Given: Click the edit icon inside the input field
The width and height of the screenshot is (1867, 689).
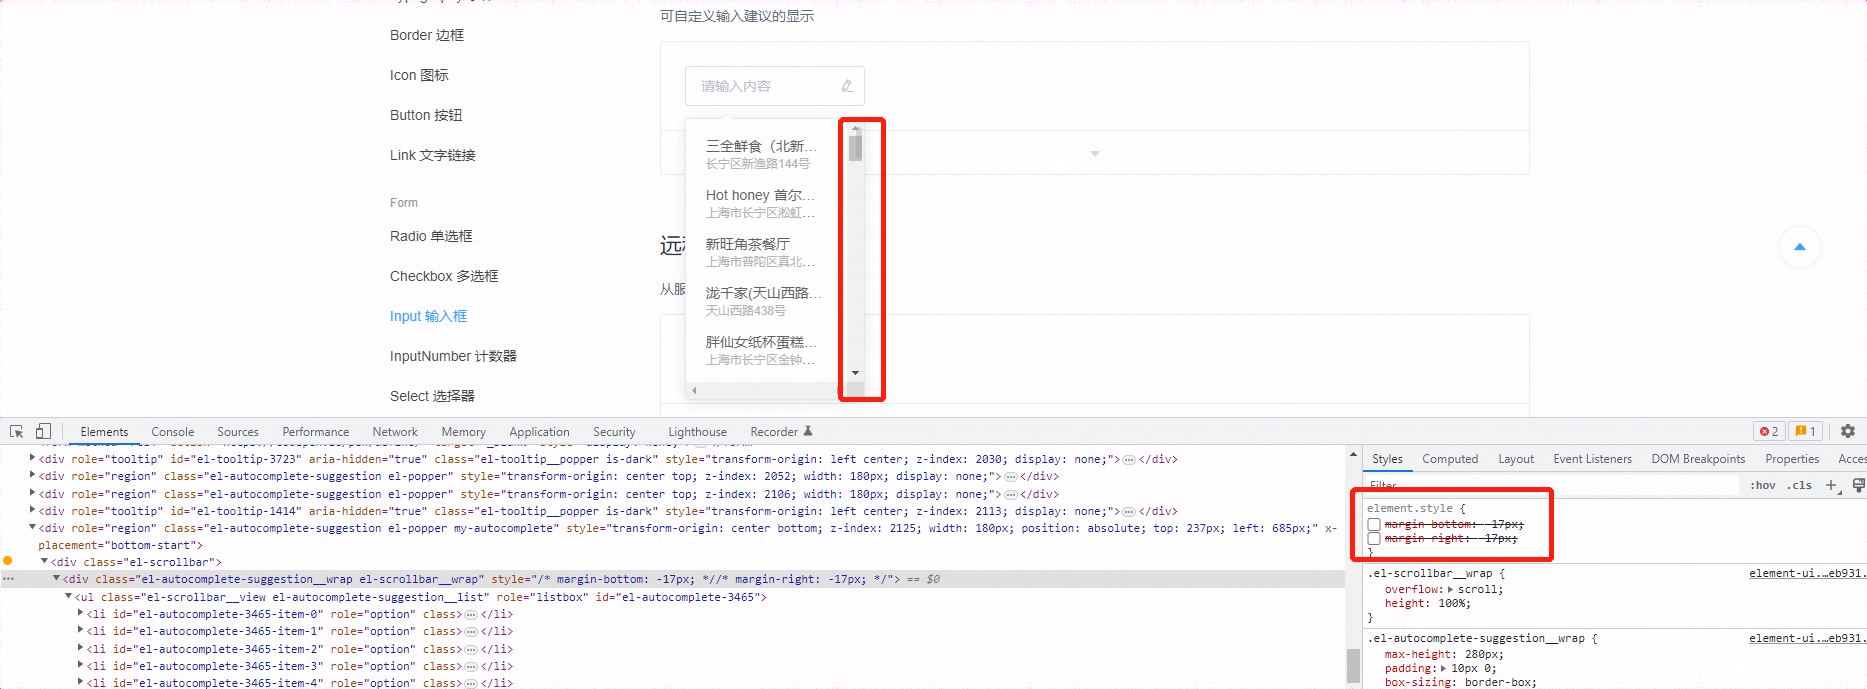Looking at the screenshot, I should [x=846, y=86].
